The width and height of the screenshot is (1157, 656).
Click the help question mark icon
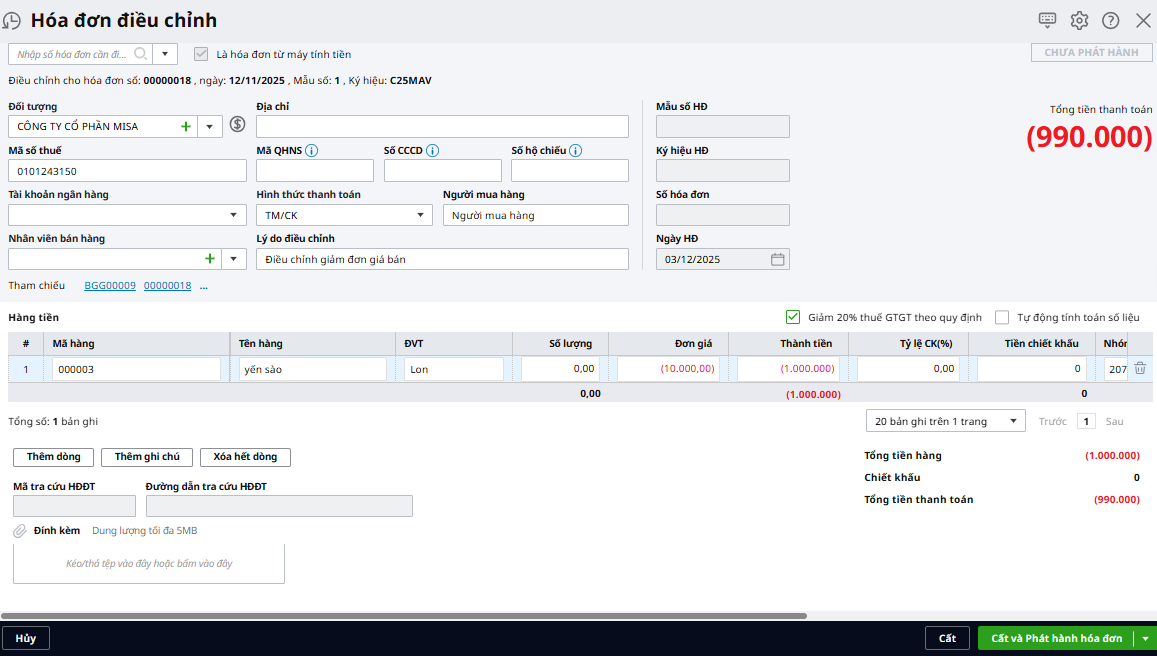pyautogui.click(x=1110, y=20)
